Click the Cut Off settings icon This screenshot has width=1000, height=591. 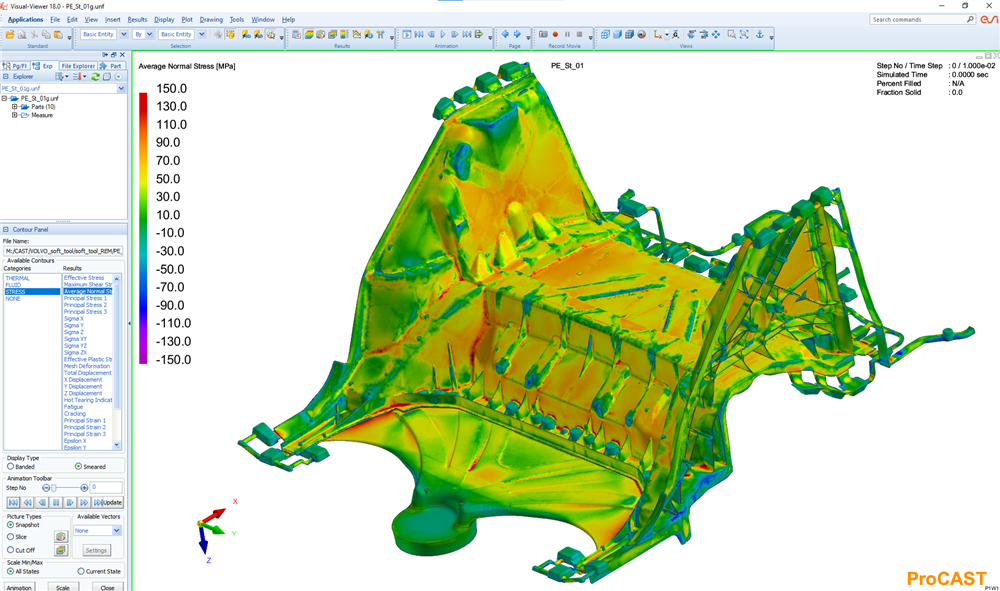(x=61, y=550)
